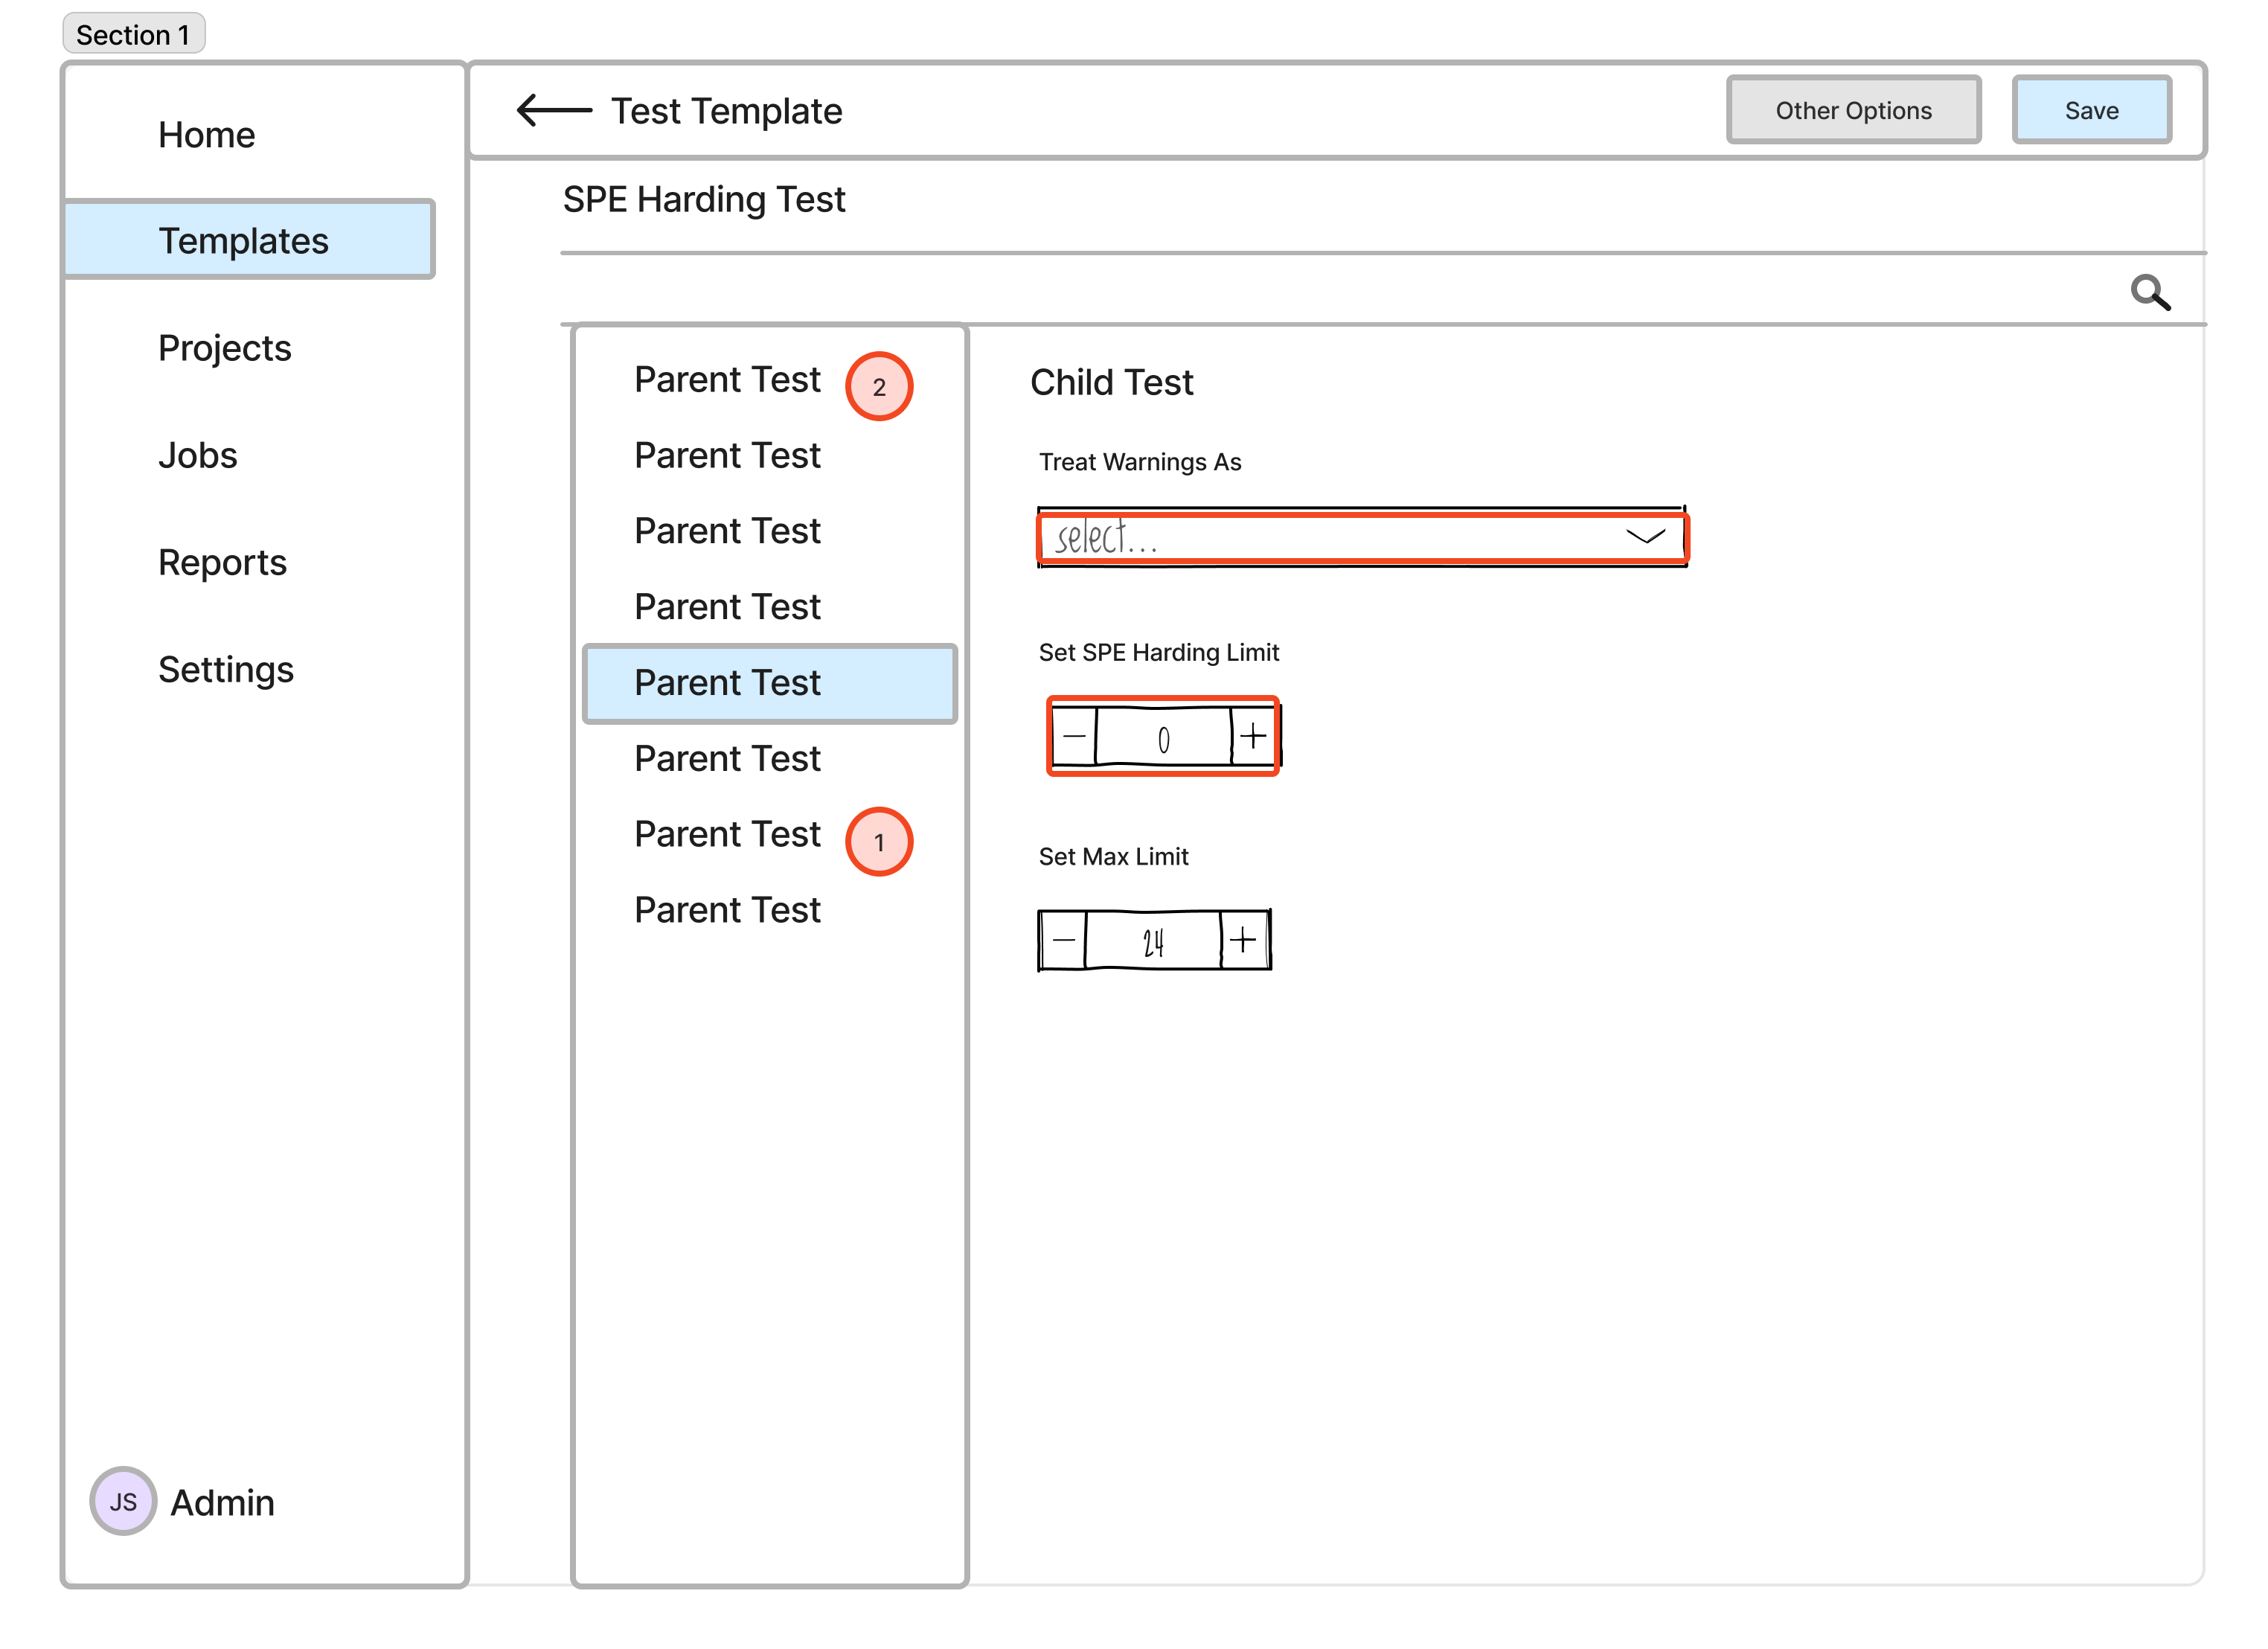Open Templates in the sidebar
2268x1649 pixels.
(249, 240)
